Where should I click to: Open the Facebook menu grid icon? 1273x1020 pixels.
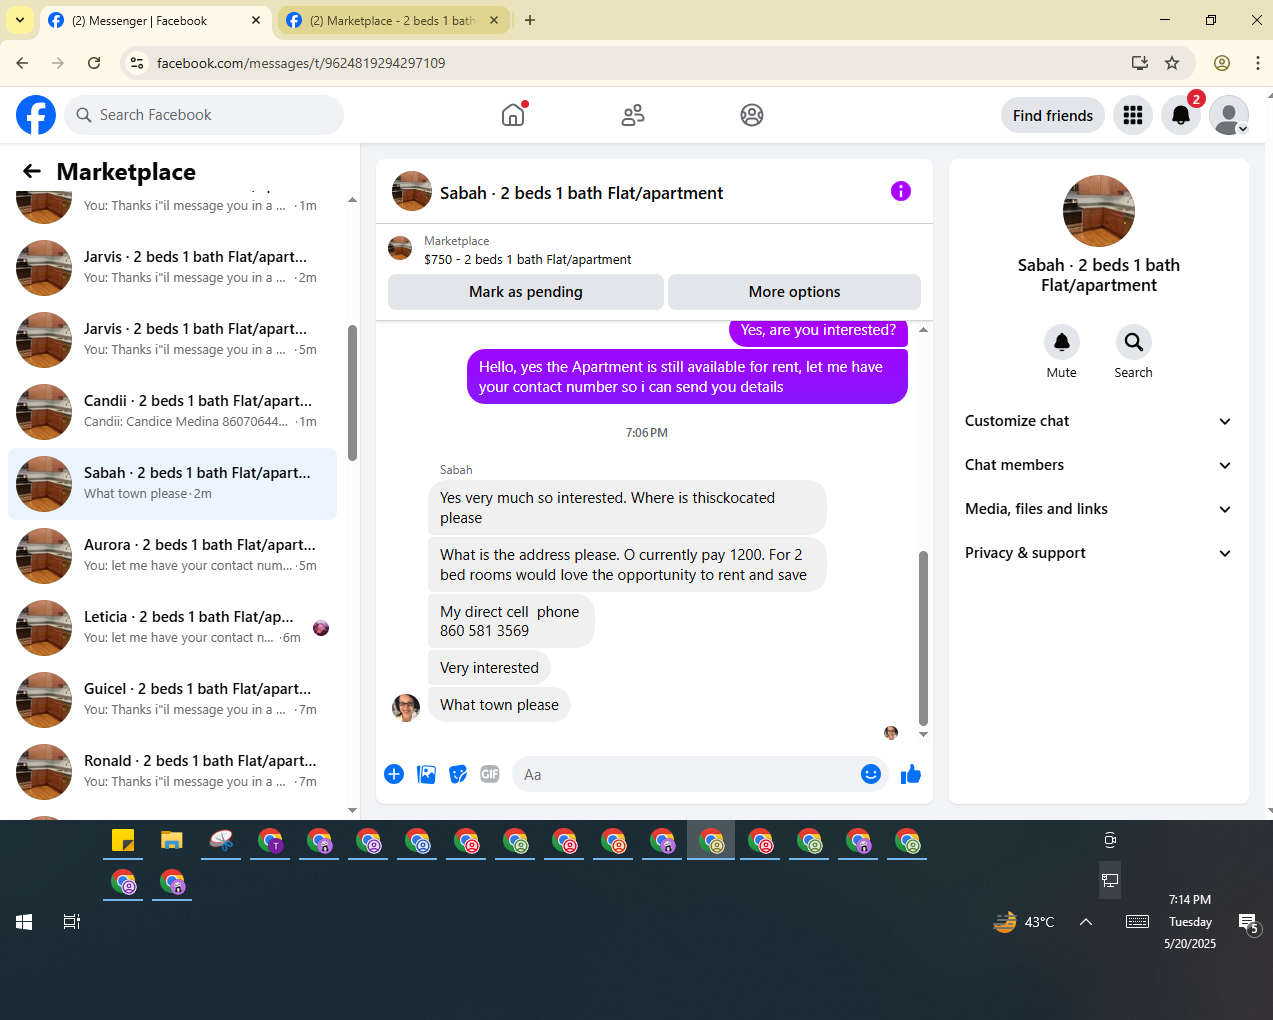click(1133, 115)
